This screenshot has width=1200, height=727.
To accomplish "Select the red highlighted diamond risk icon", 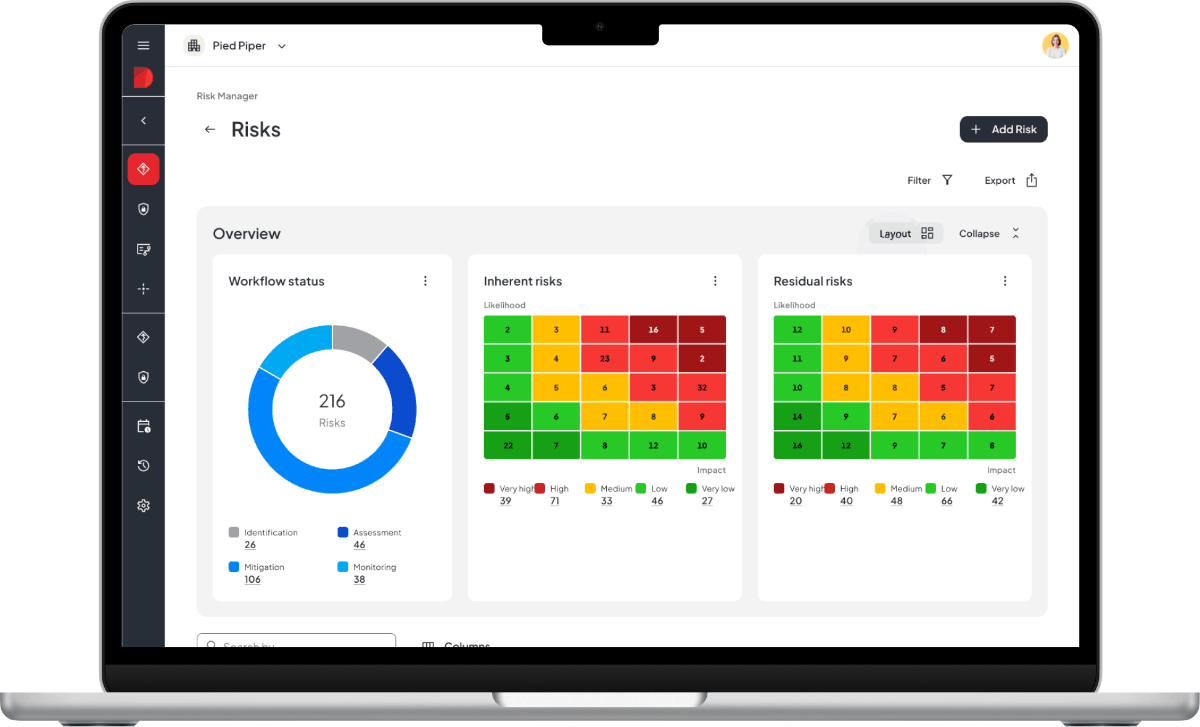I will point(143,169).
